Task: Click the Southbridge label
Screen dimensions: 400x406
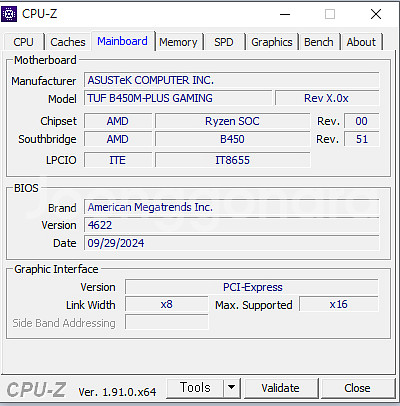Action: [47, 139]
